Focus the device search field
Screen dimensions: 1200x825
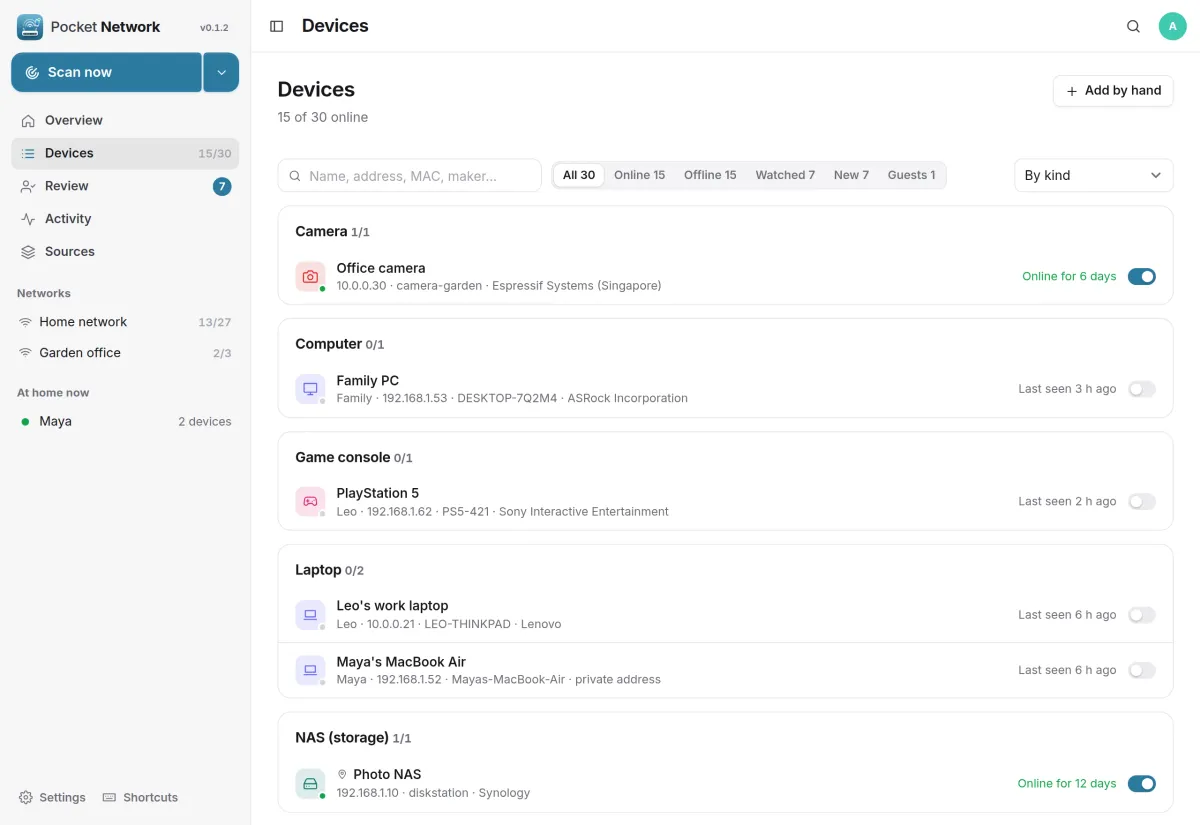[409, 175]
